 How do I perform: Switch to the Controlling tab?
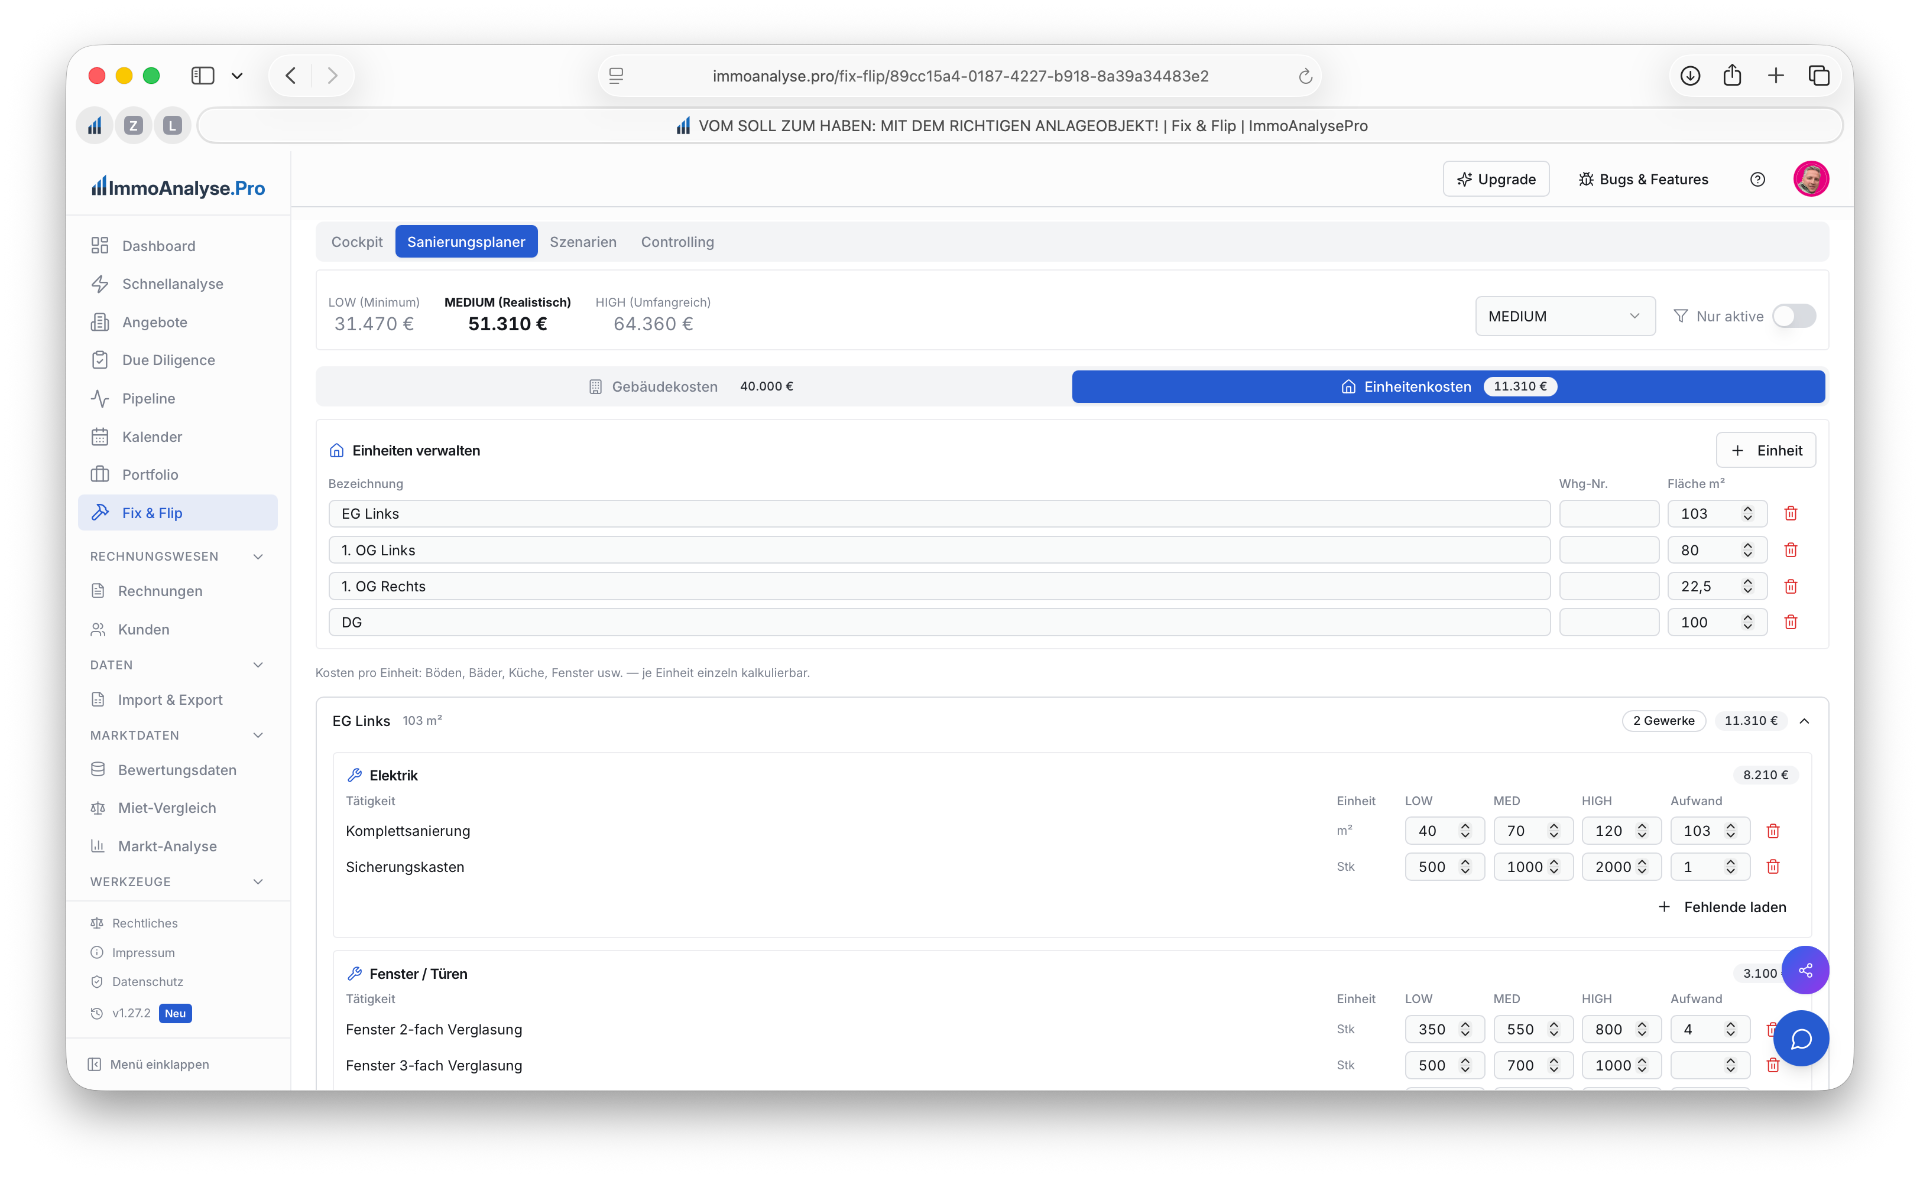tap(677, 242)
